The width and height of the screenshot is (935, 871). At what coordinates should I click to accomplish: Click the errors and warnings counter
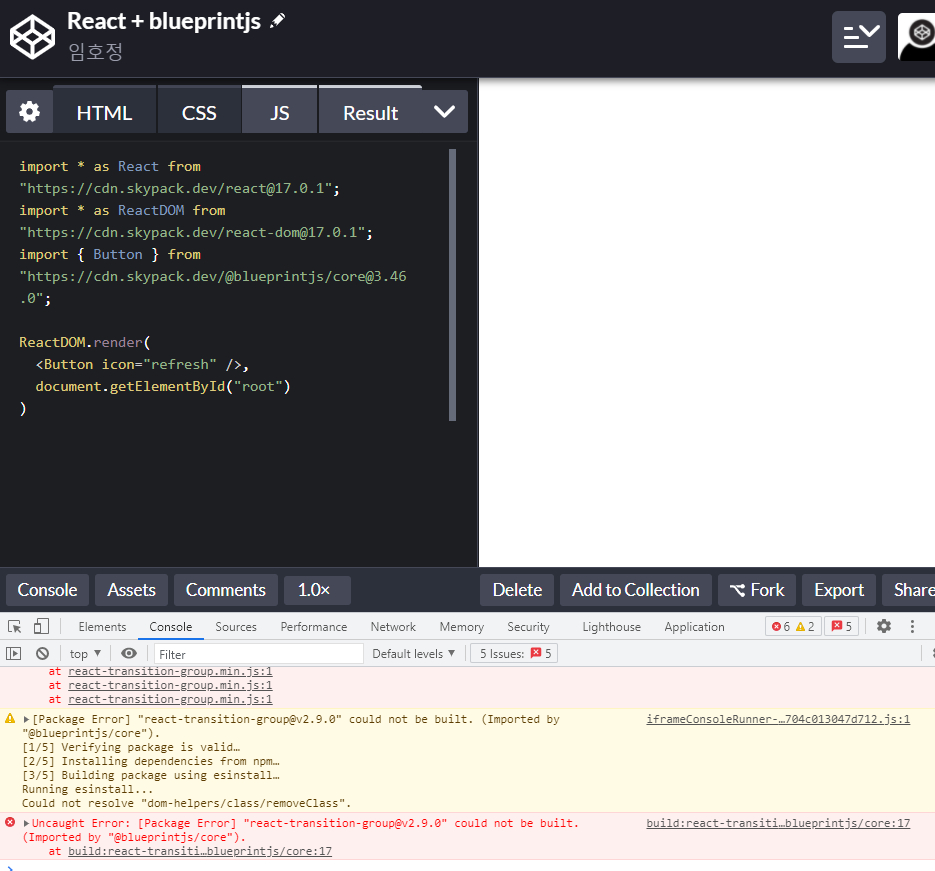(793, 626)
